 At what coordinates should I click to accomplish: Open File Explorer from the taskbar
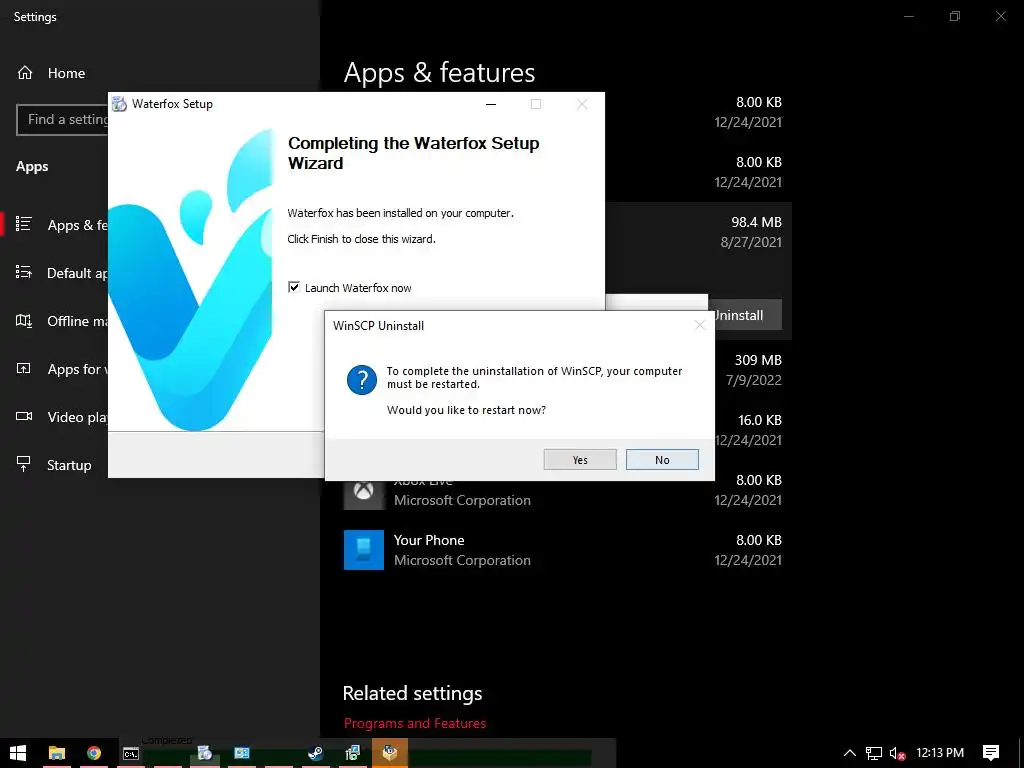(57, 753)
